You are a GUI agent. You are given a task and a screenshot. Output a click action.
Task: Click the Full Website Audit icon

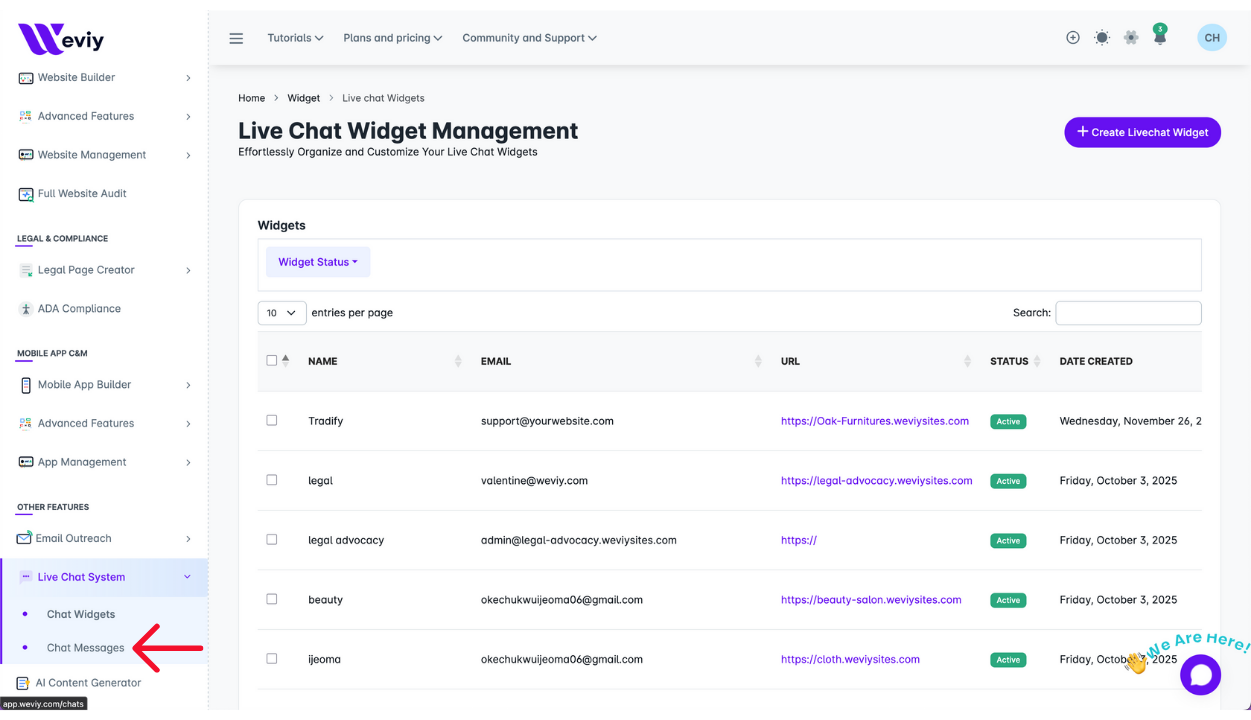(26, 194)
